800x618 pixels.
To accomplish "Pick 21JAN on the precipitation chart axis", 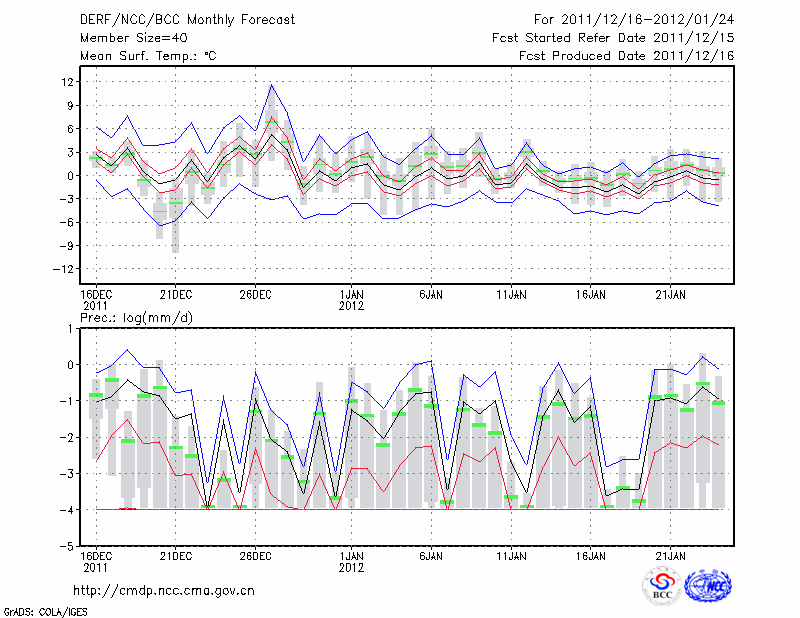I will tap(671, 555).
